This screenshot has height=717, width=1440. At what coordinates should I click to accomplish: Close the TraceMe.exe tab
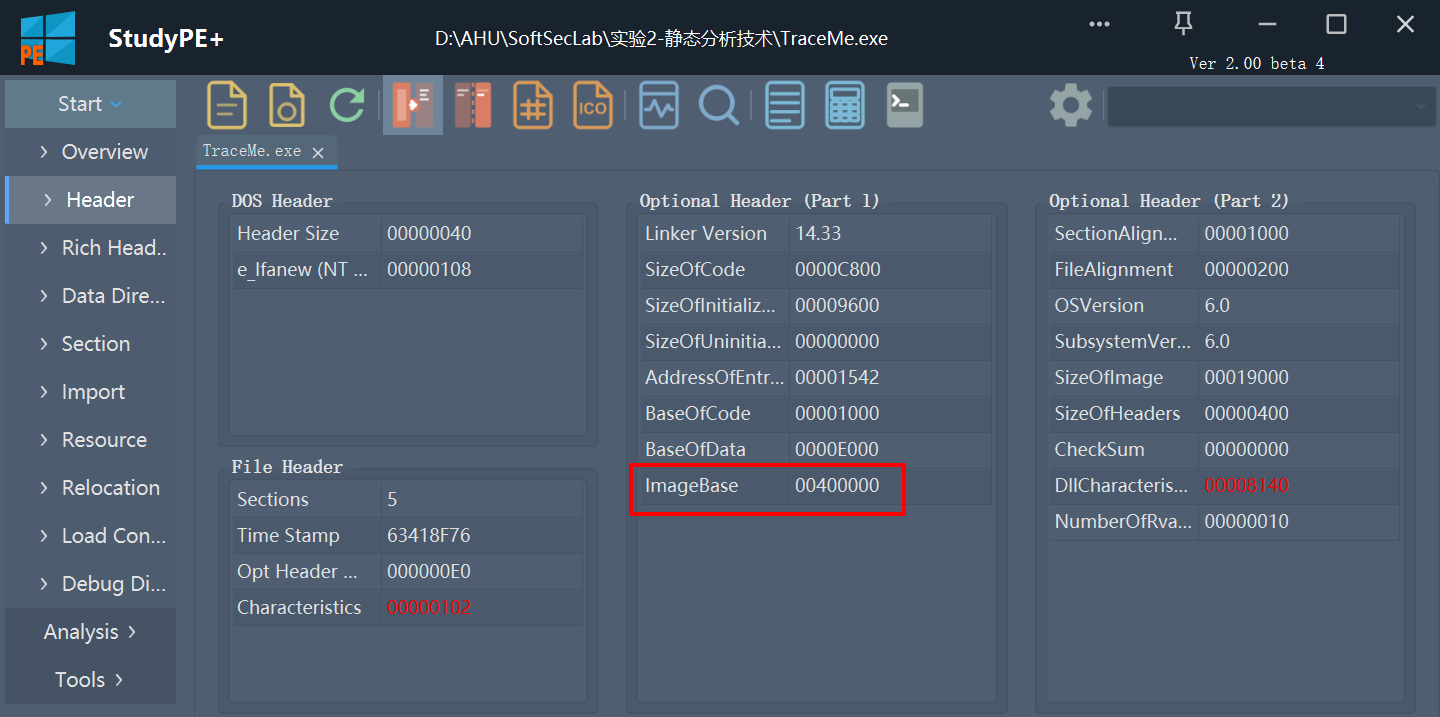(x=318, y=152)
